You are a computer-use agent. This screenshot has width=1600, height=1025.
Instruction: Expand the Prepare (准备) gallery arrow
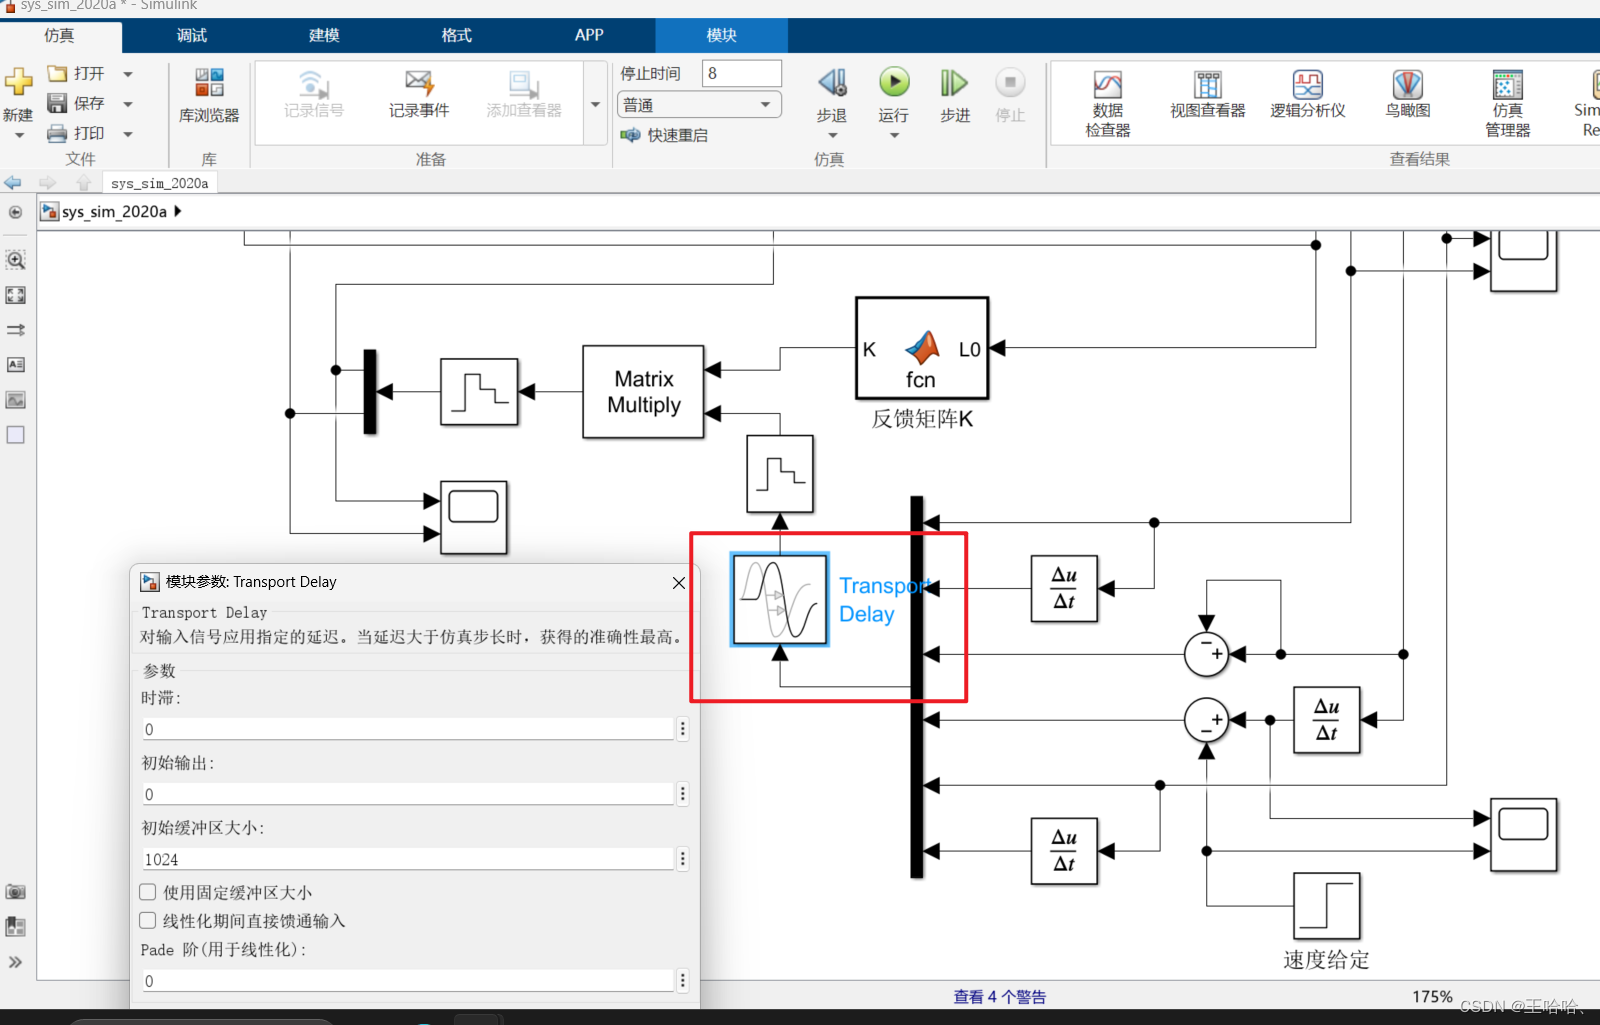click(595, 104)
